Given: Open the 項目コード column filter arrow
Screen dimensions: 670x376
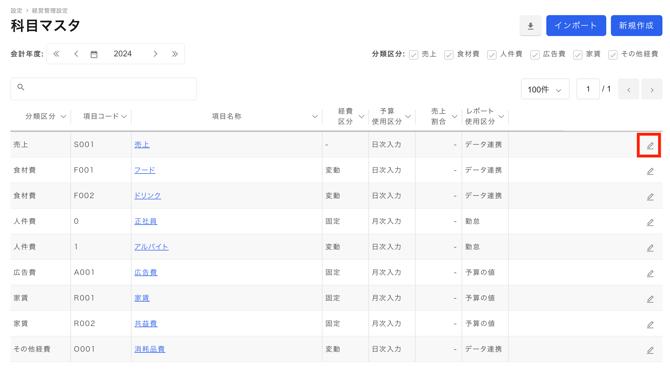Looking at the screenshot, I should tap(124, 117).
